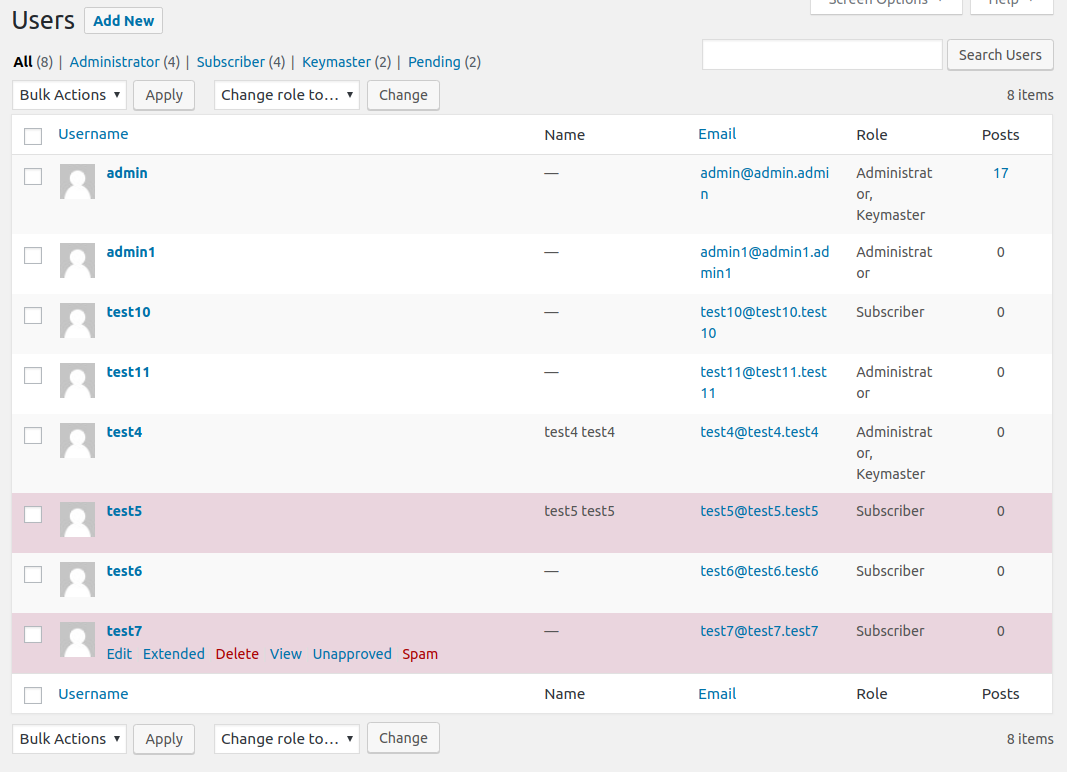Click the Search Users button
Viewport: 1067px width, 772px height.
point(1000,55)
